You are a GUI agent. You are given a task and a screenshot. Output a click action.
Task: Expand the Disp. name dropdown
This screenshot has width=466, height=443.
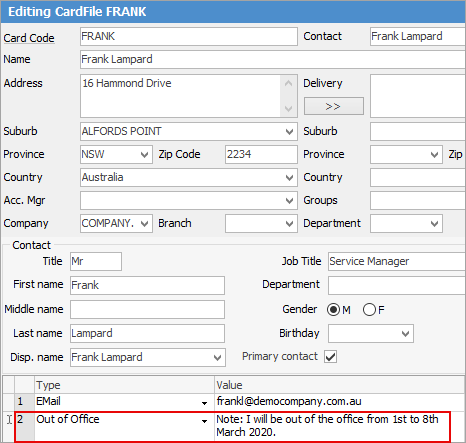pyautogui.click(x=217, y=358)
